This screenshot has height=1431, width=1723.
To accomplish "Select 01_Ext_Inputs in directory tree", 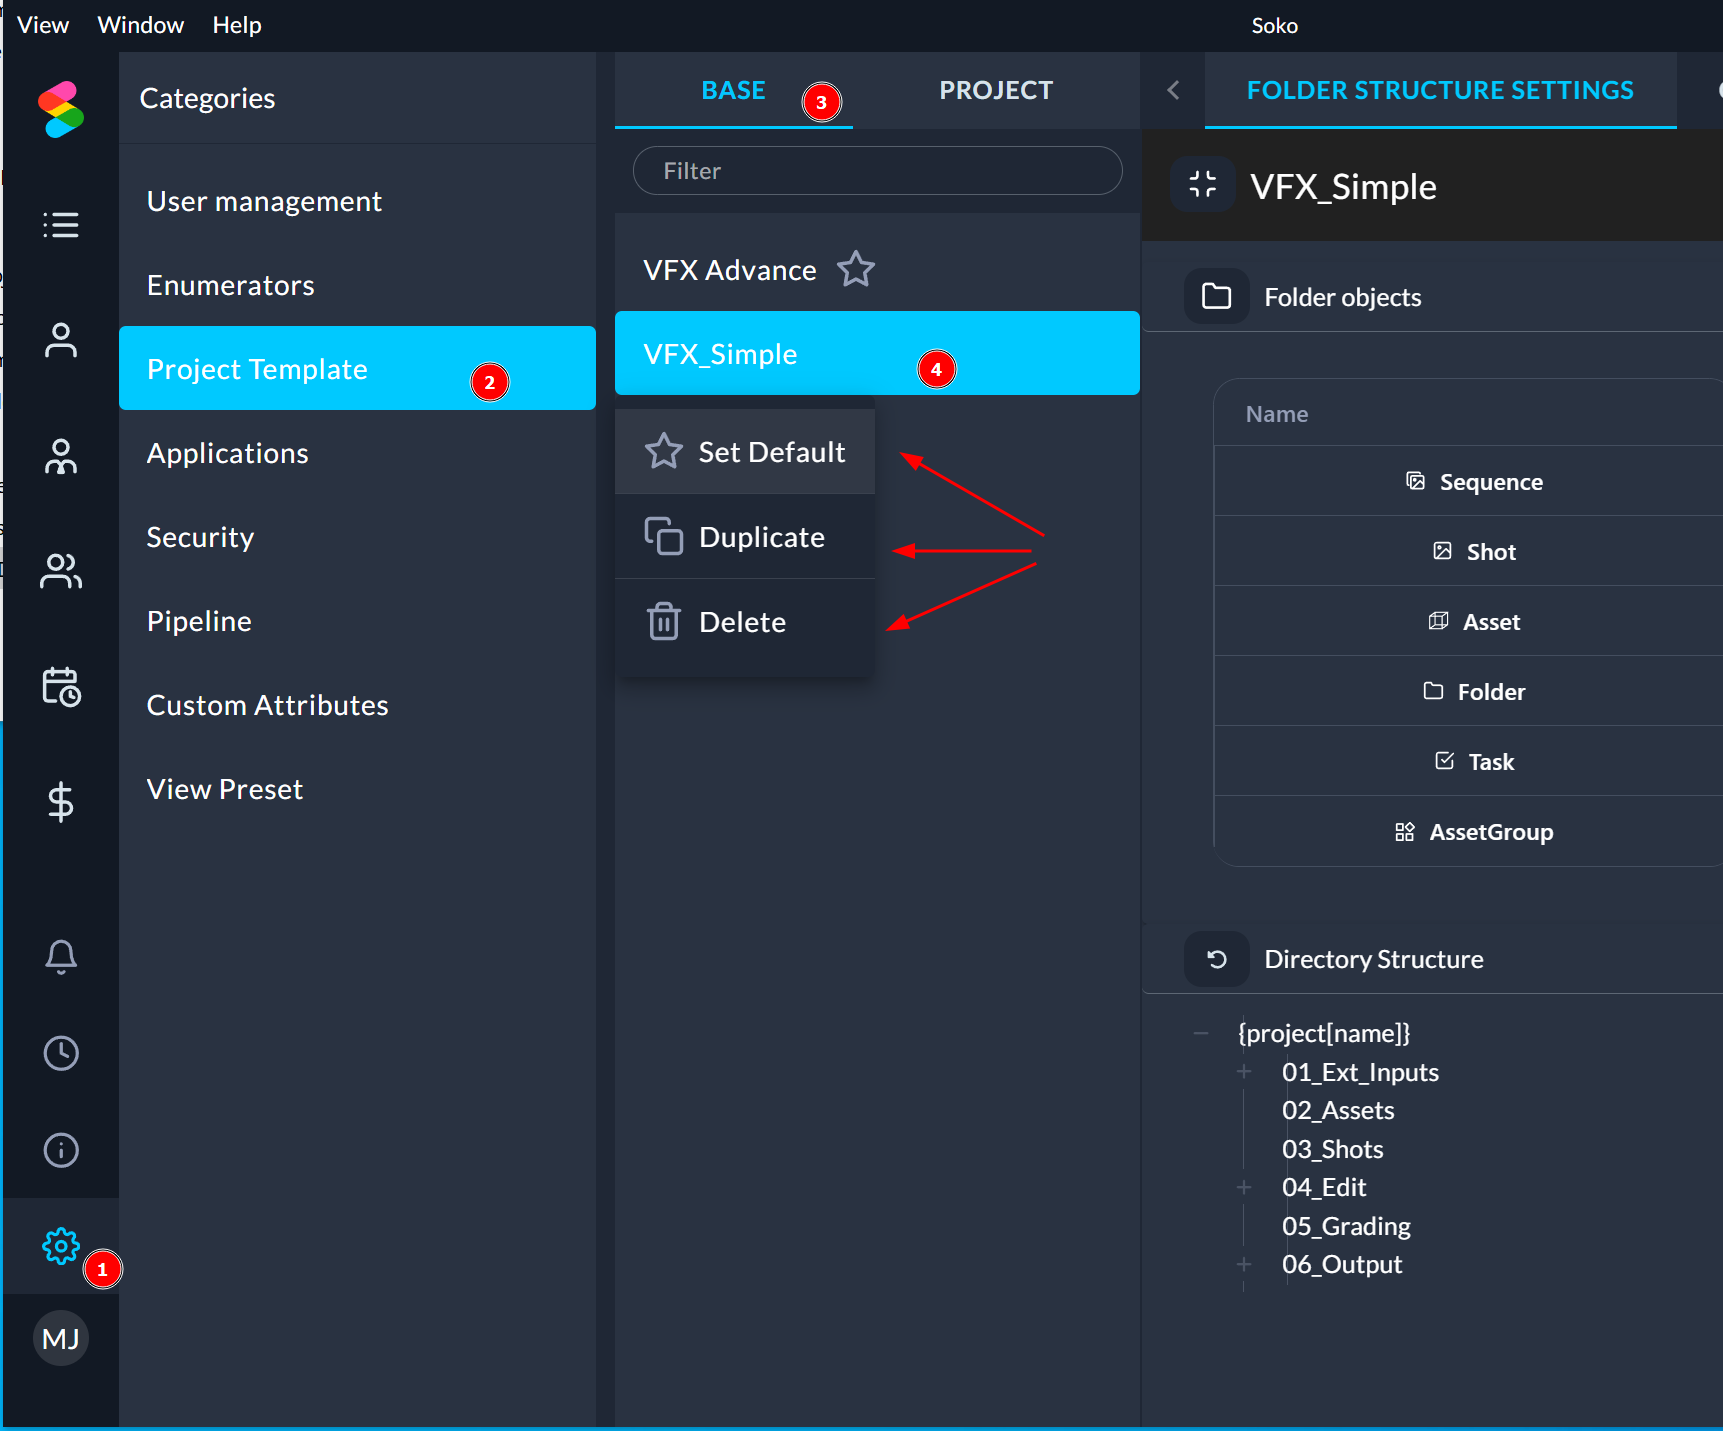I will tap(1360, 1072).
